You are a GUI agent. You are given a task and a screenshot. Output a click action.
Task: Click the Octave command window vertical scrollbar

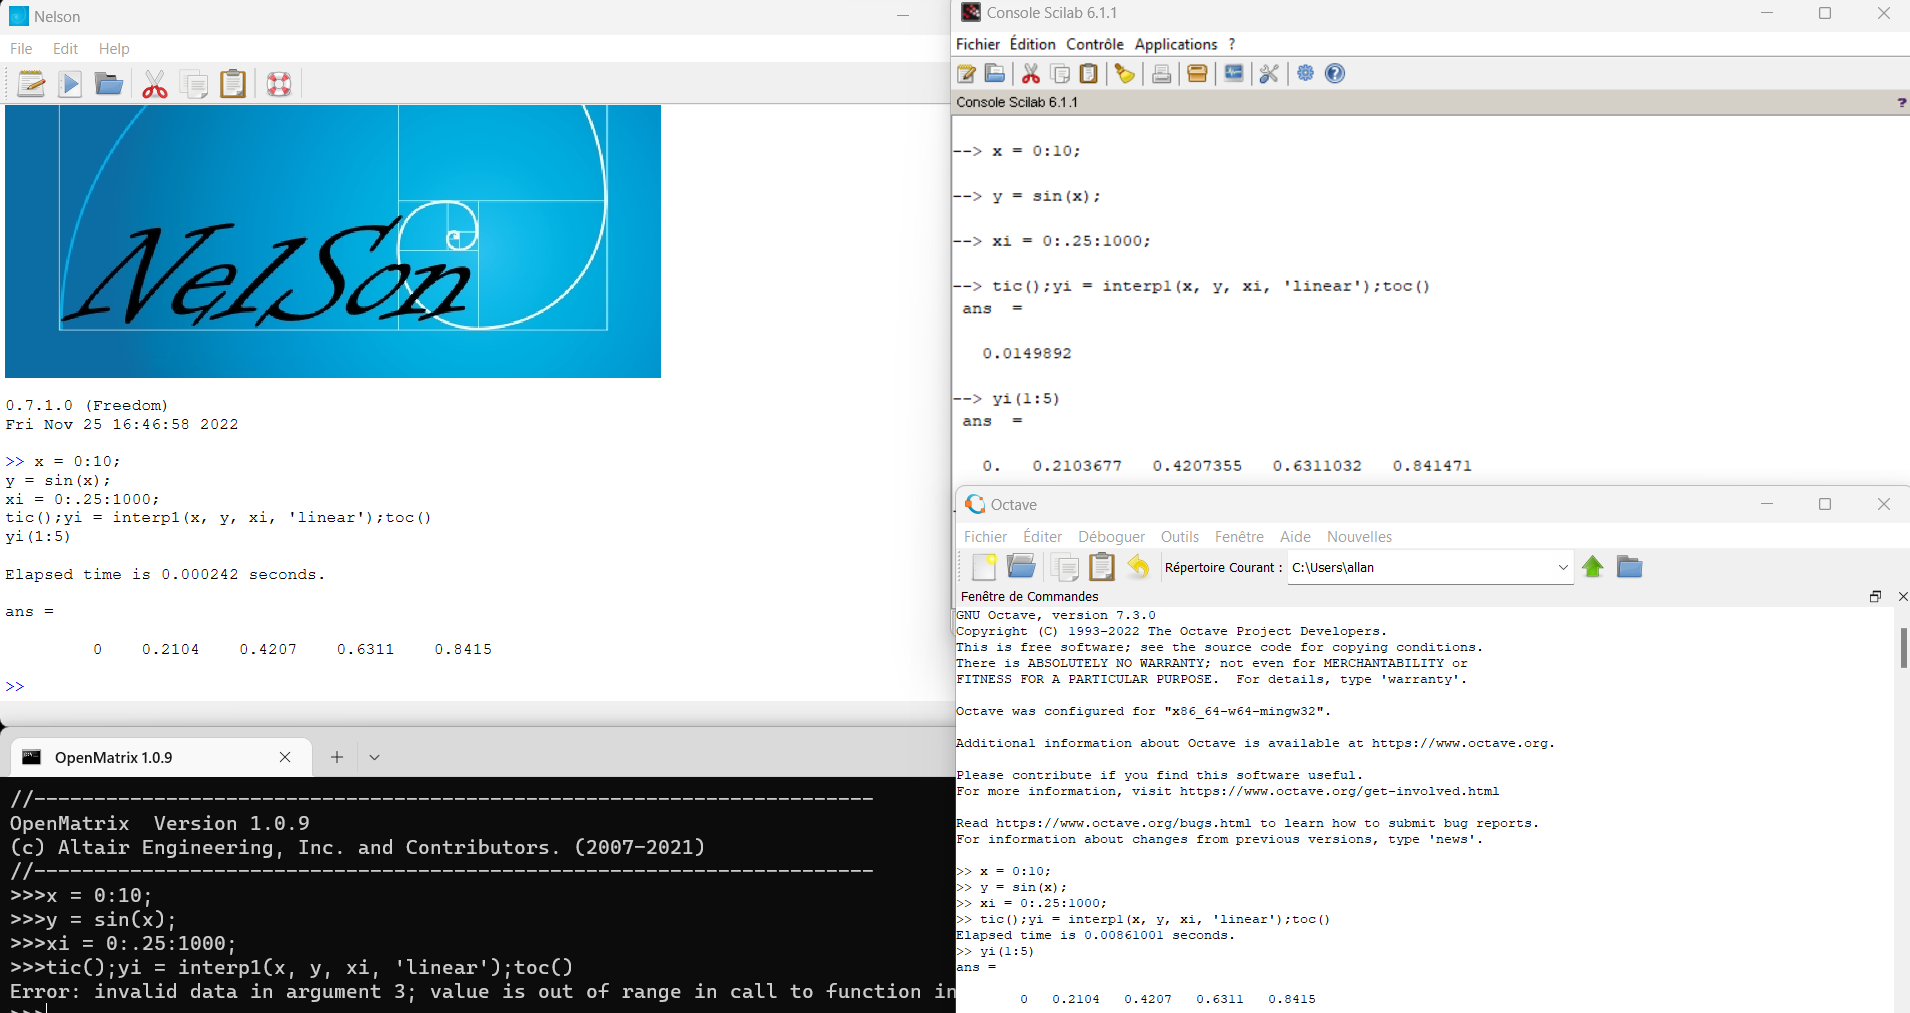click(1902, 648)
